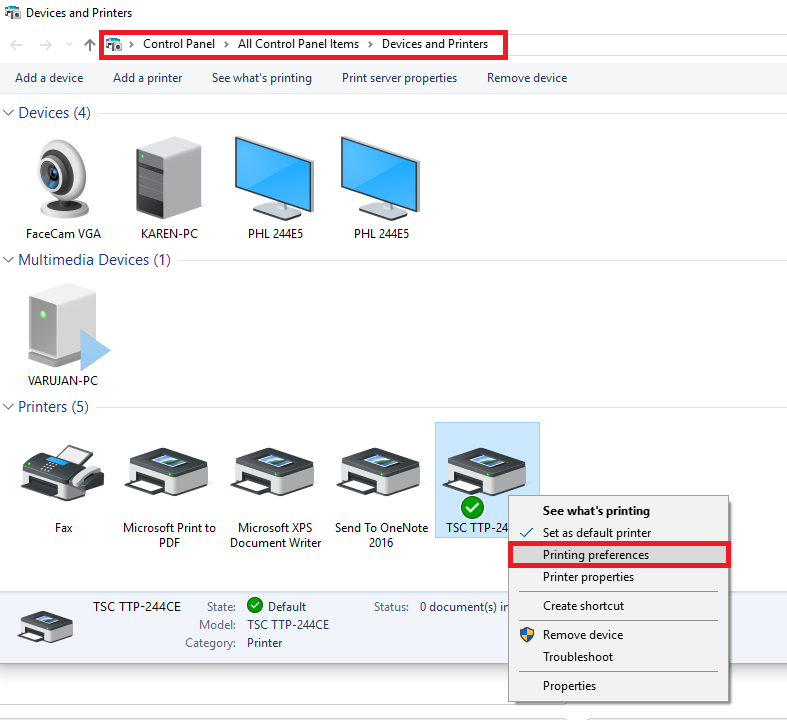Click Print server properties toolbar button
Viewport: 787px width, 720px height.
point(400,78)
